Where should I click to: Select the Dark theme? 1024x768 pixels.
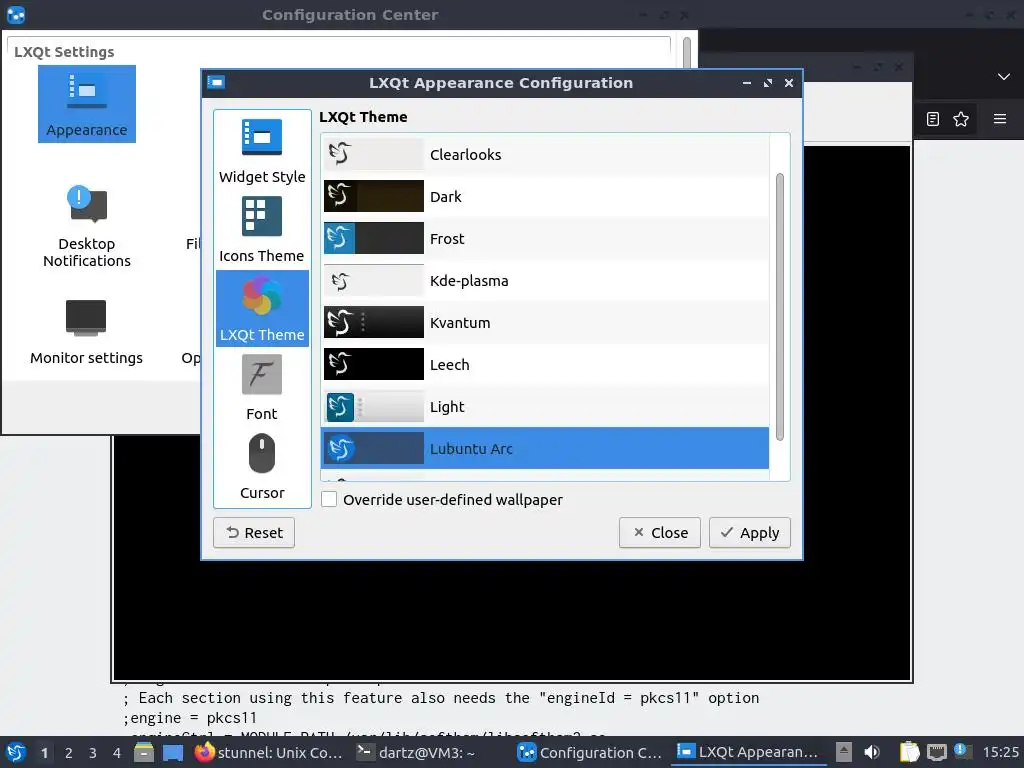click(x=545, y=197)
